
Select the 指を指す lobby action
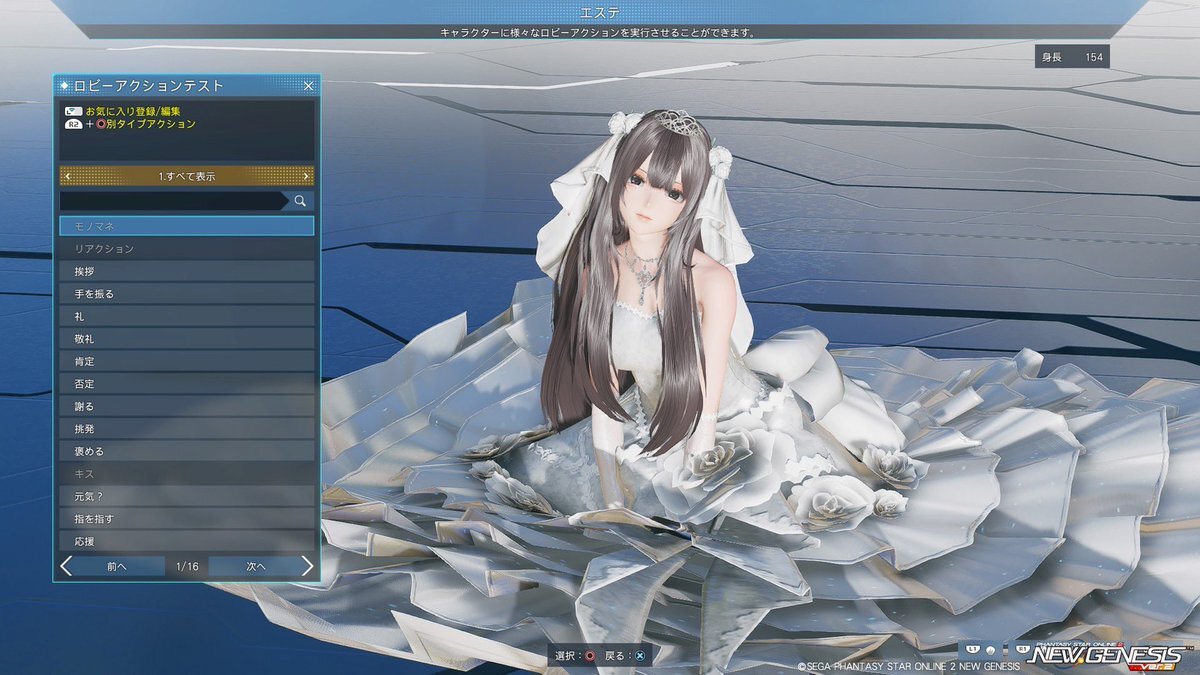[x=187, y=519]
